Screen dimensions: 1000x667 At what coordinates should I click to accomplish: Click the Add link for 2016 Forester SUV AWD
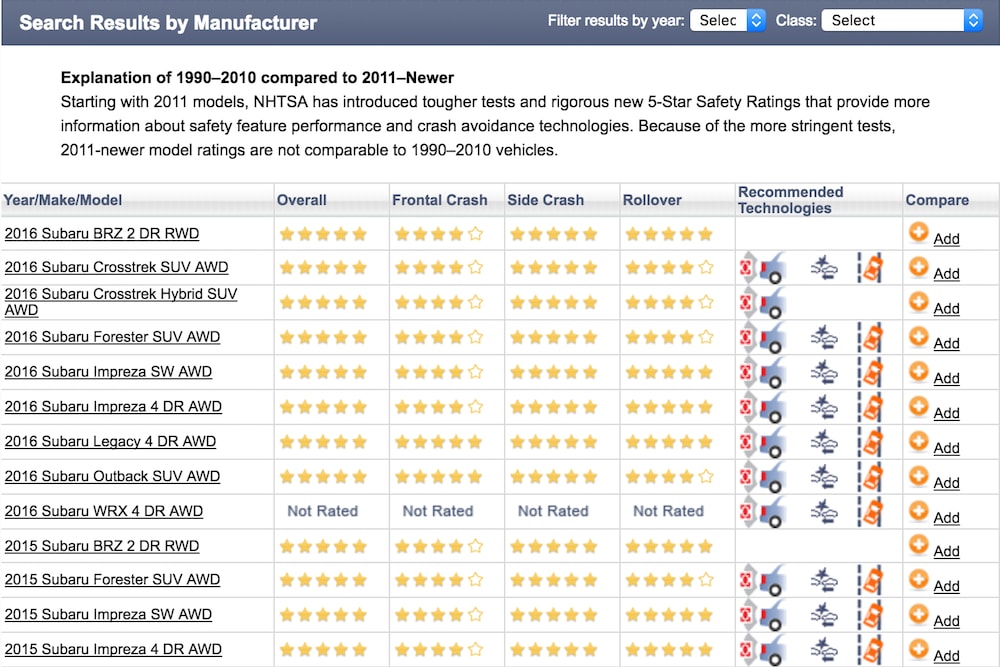tap(946, 343)
